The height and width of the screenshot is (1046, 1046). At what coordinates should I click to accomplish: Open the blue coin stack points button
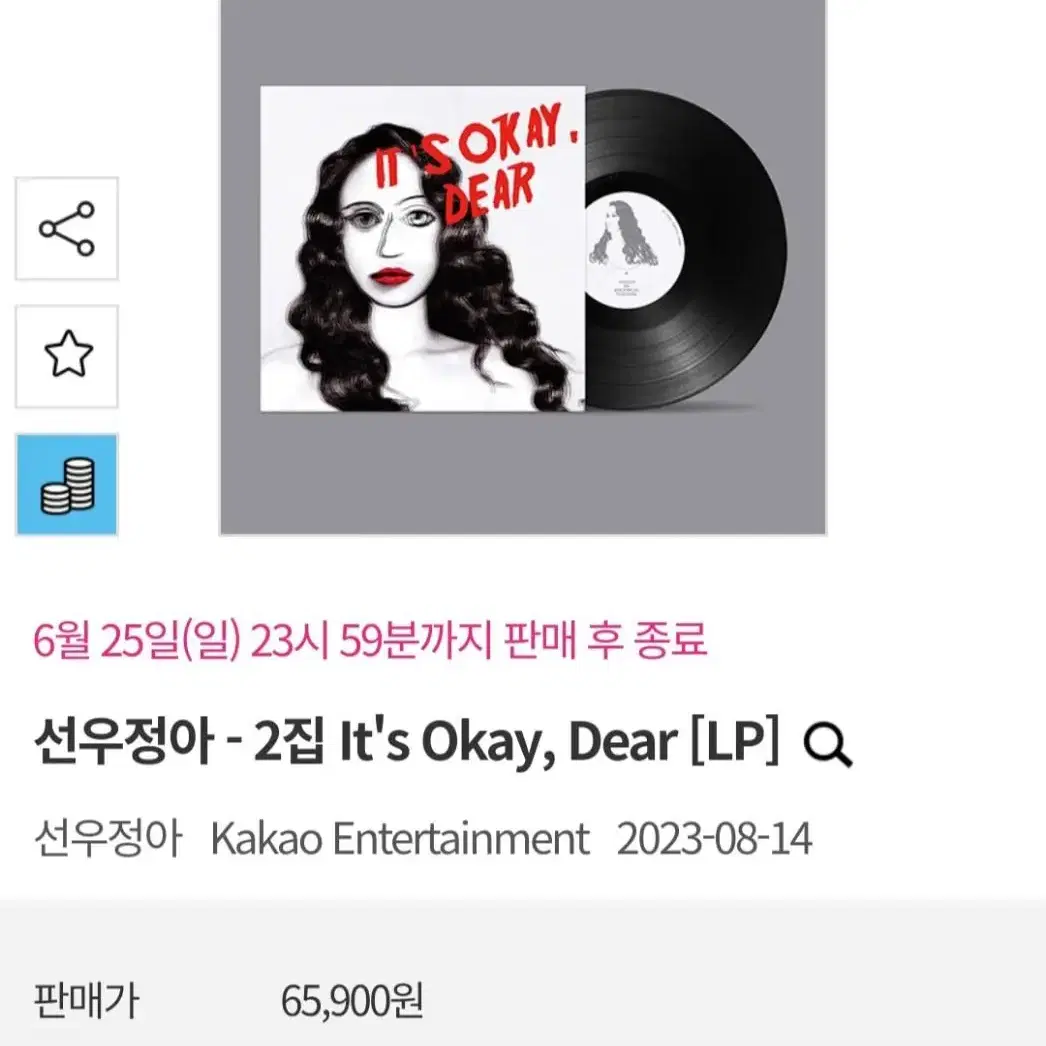click(67, 484)
